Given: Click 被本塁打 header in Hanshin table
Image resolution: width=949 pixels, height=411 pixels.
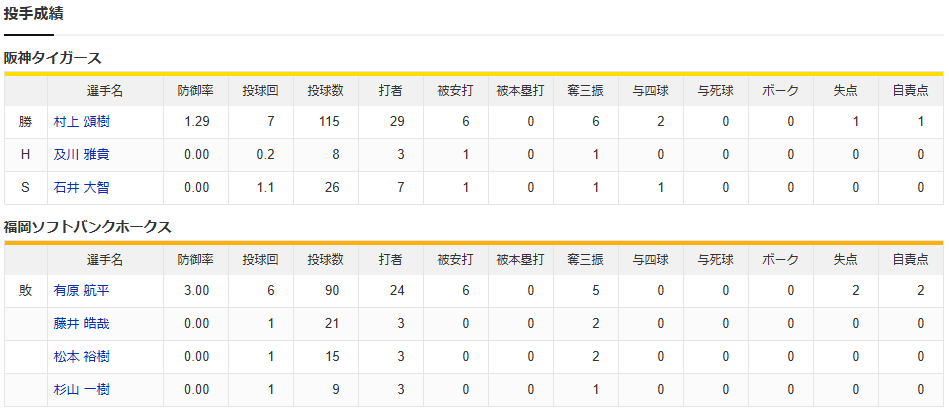Looking at the screenshot, I should (x=520, y=91).
